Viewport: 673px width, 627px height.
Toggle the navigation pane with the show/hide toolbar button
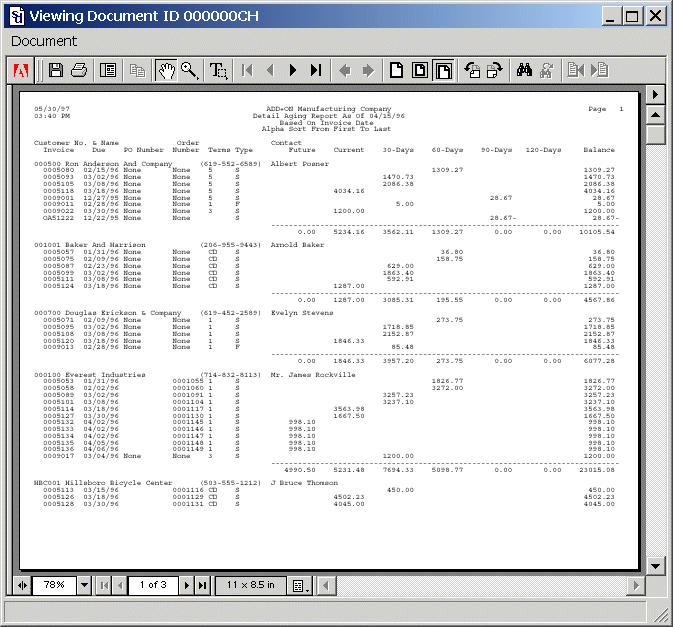click(x=108, y=70)
